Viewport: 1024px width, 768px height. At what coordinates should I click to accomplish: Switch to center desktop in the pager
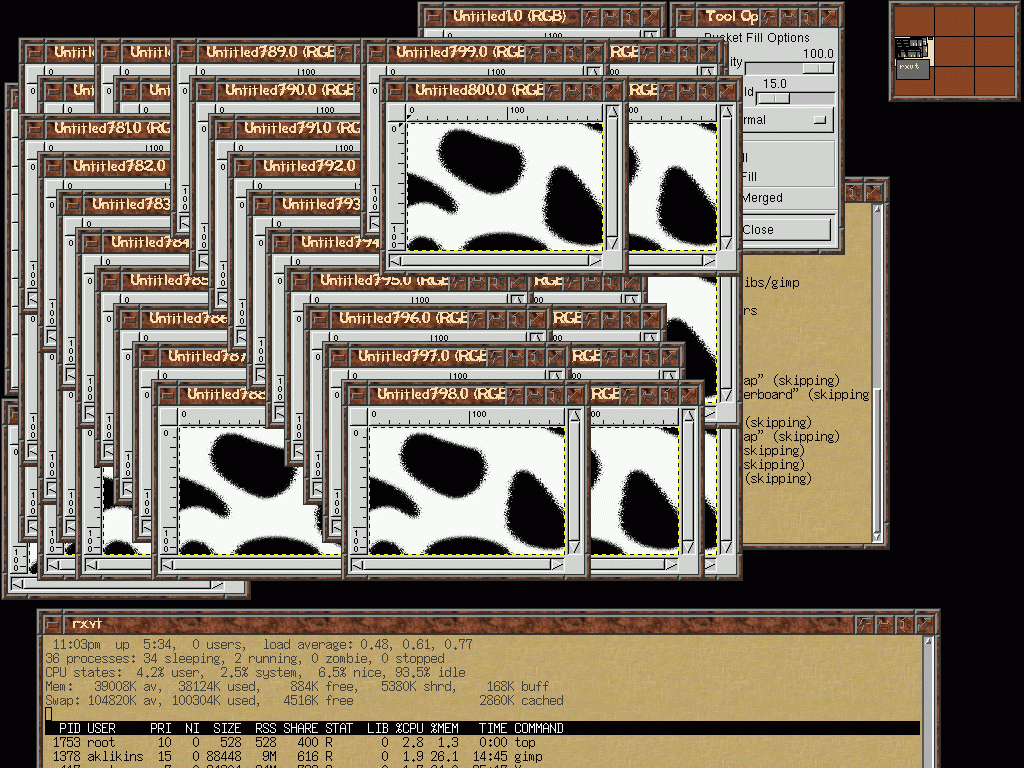click(955, 51)
